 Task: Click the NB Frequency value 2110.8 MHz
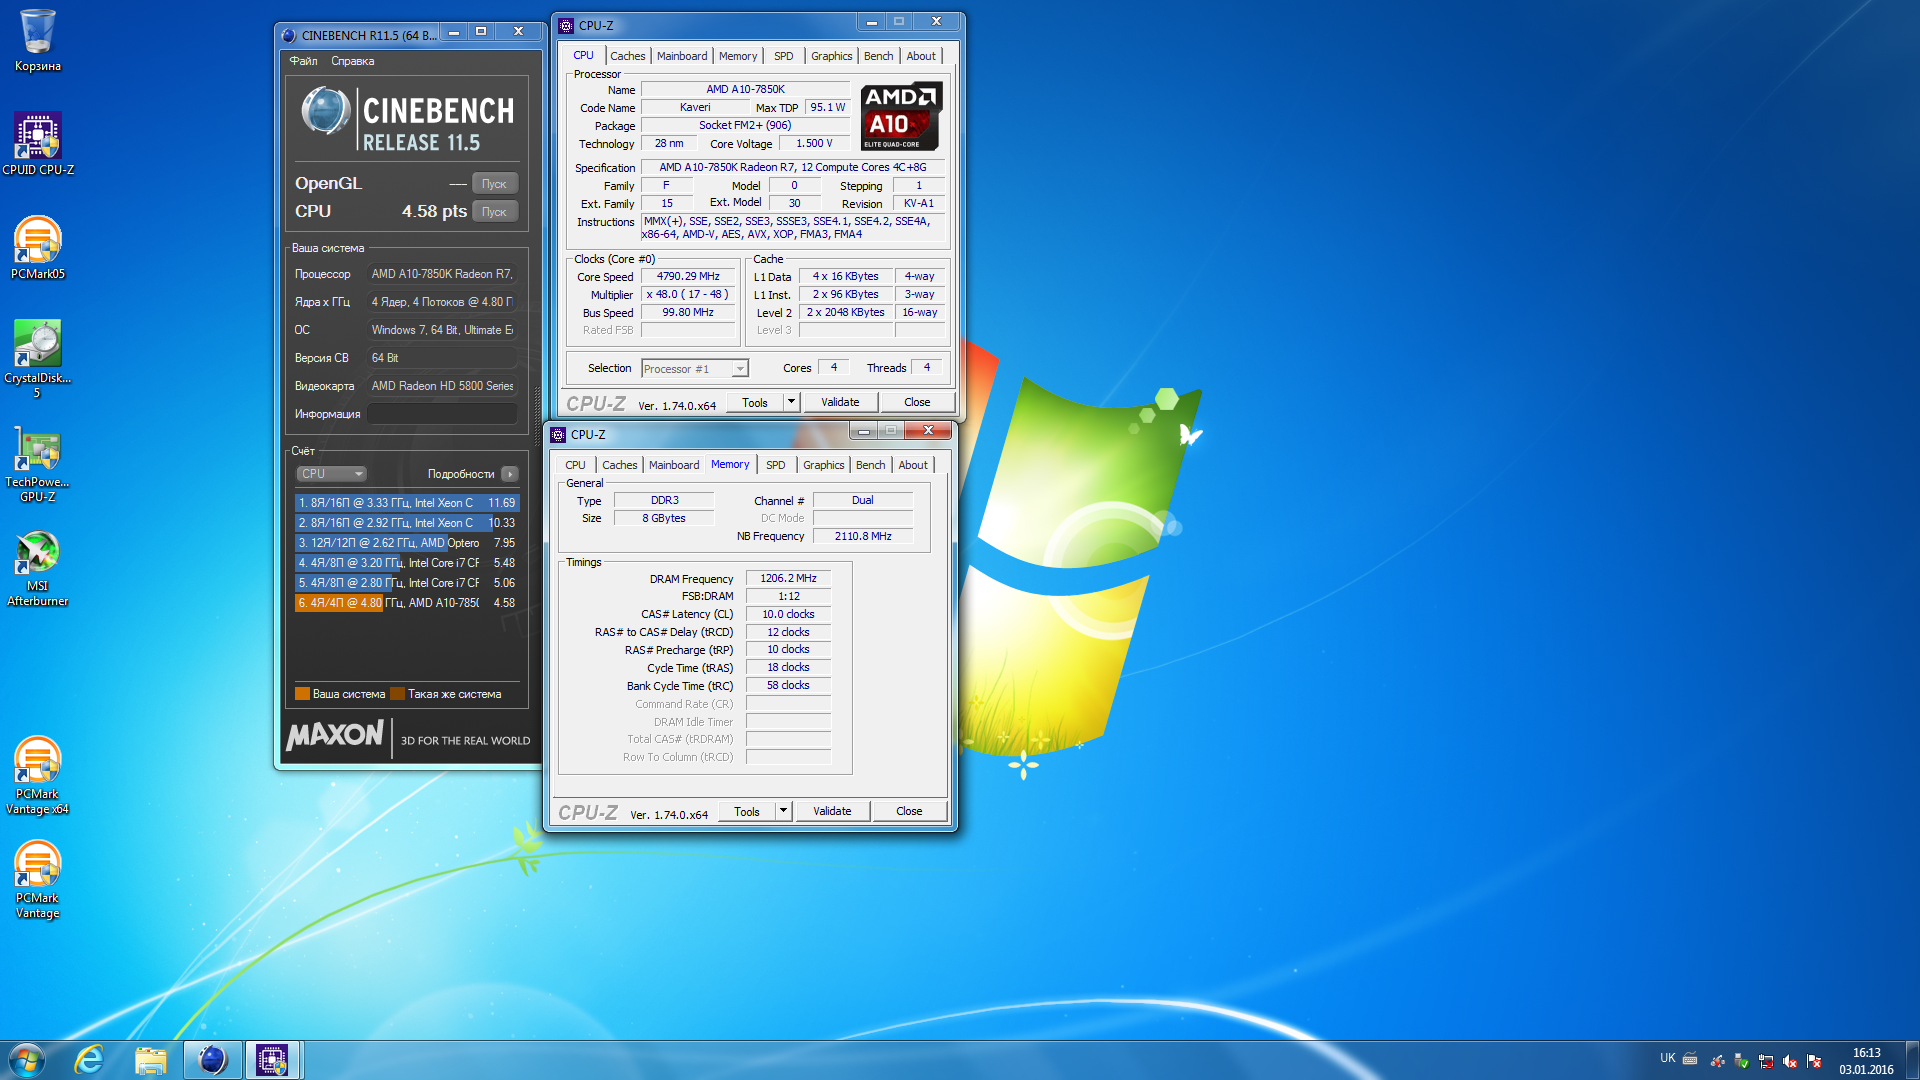[x=863, y=536]
